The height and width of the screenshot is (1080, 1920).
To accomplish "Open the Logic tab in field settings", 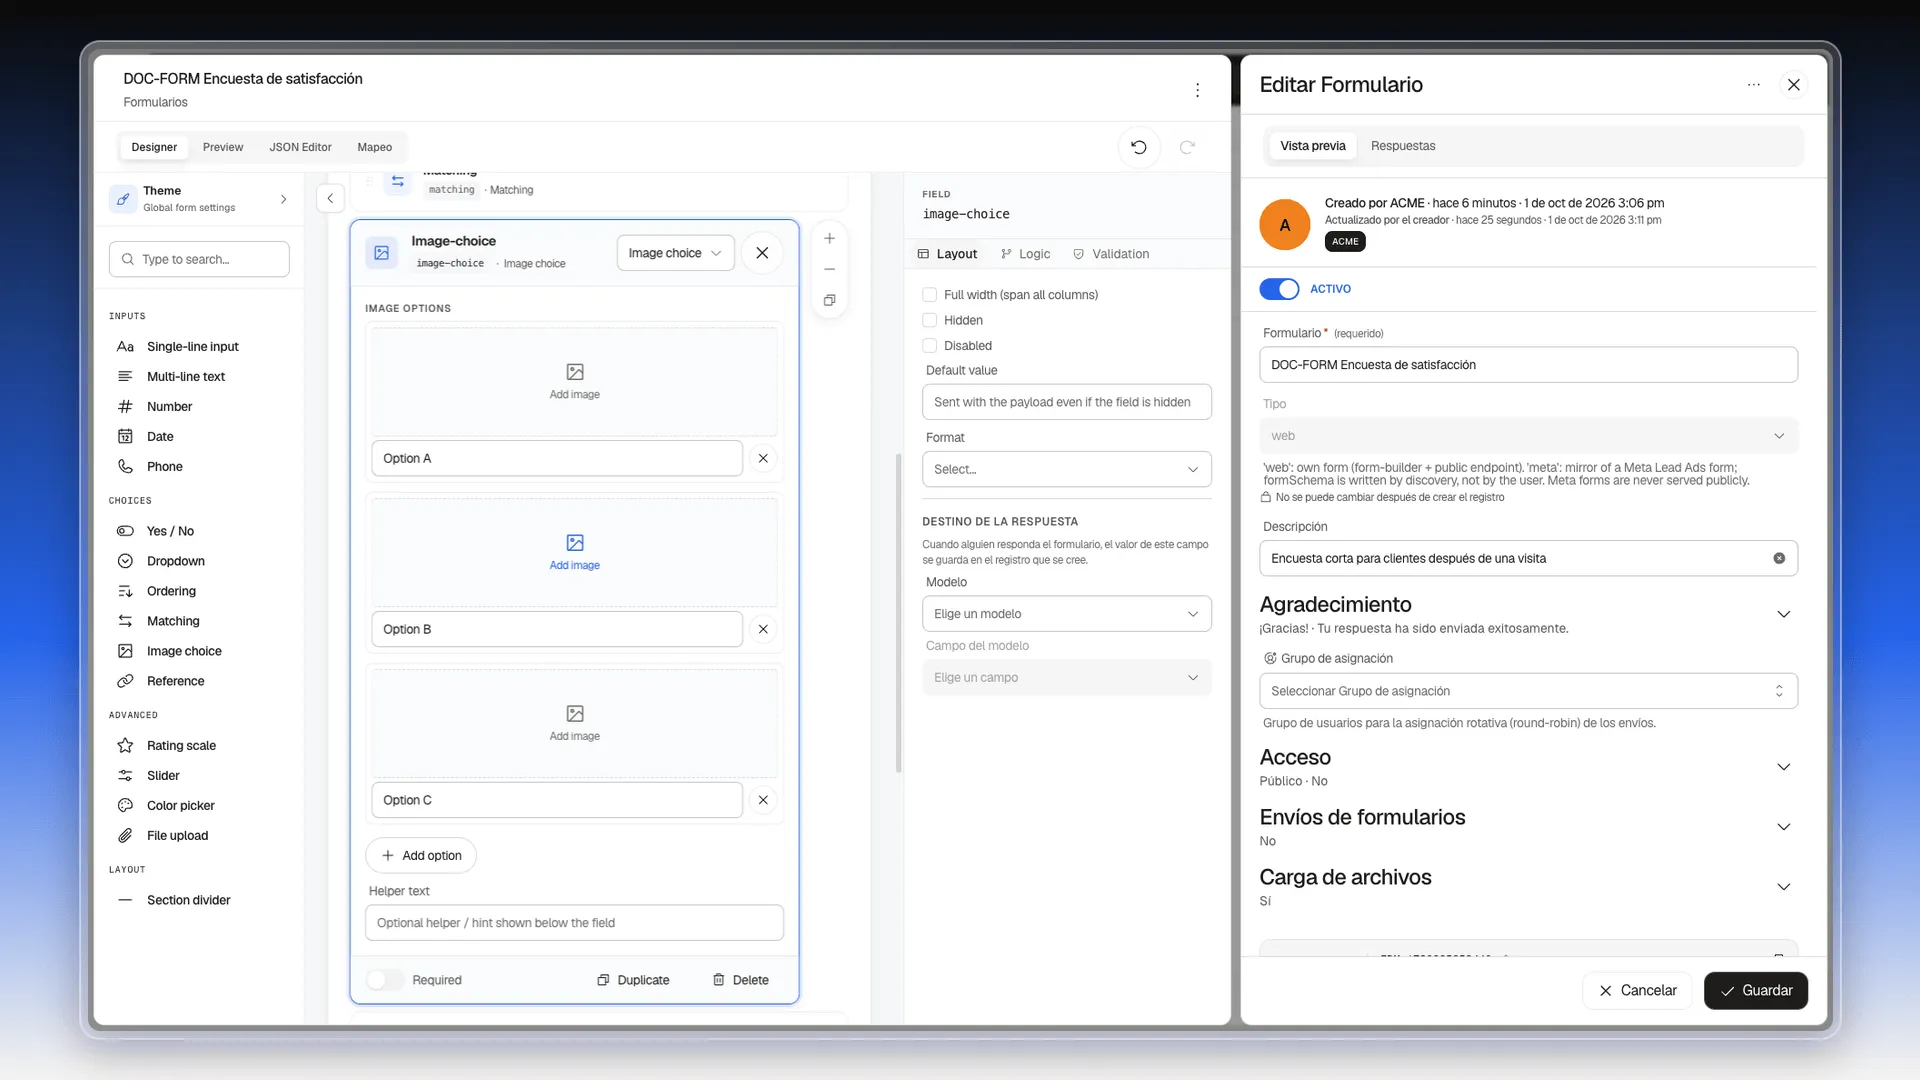I will 1026,254.
